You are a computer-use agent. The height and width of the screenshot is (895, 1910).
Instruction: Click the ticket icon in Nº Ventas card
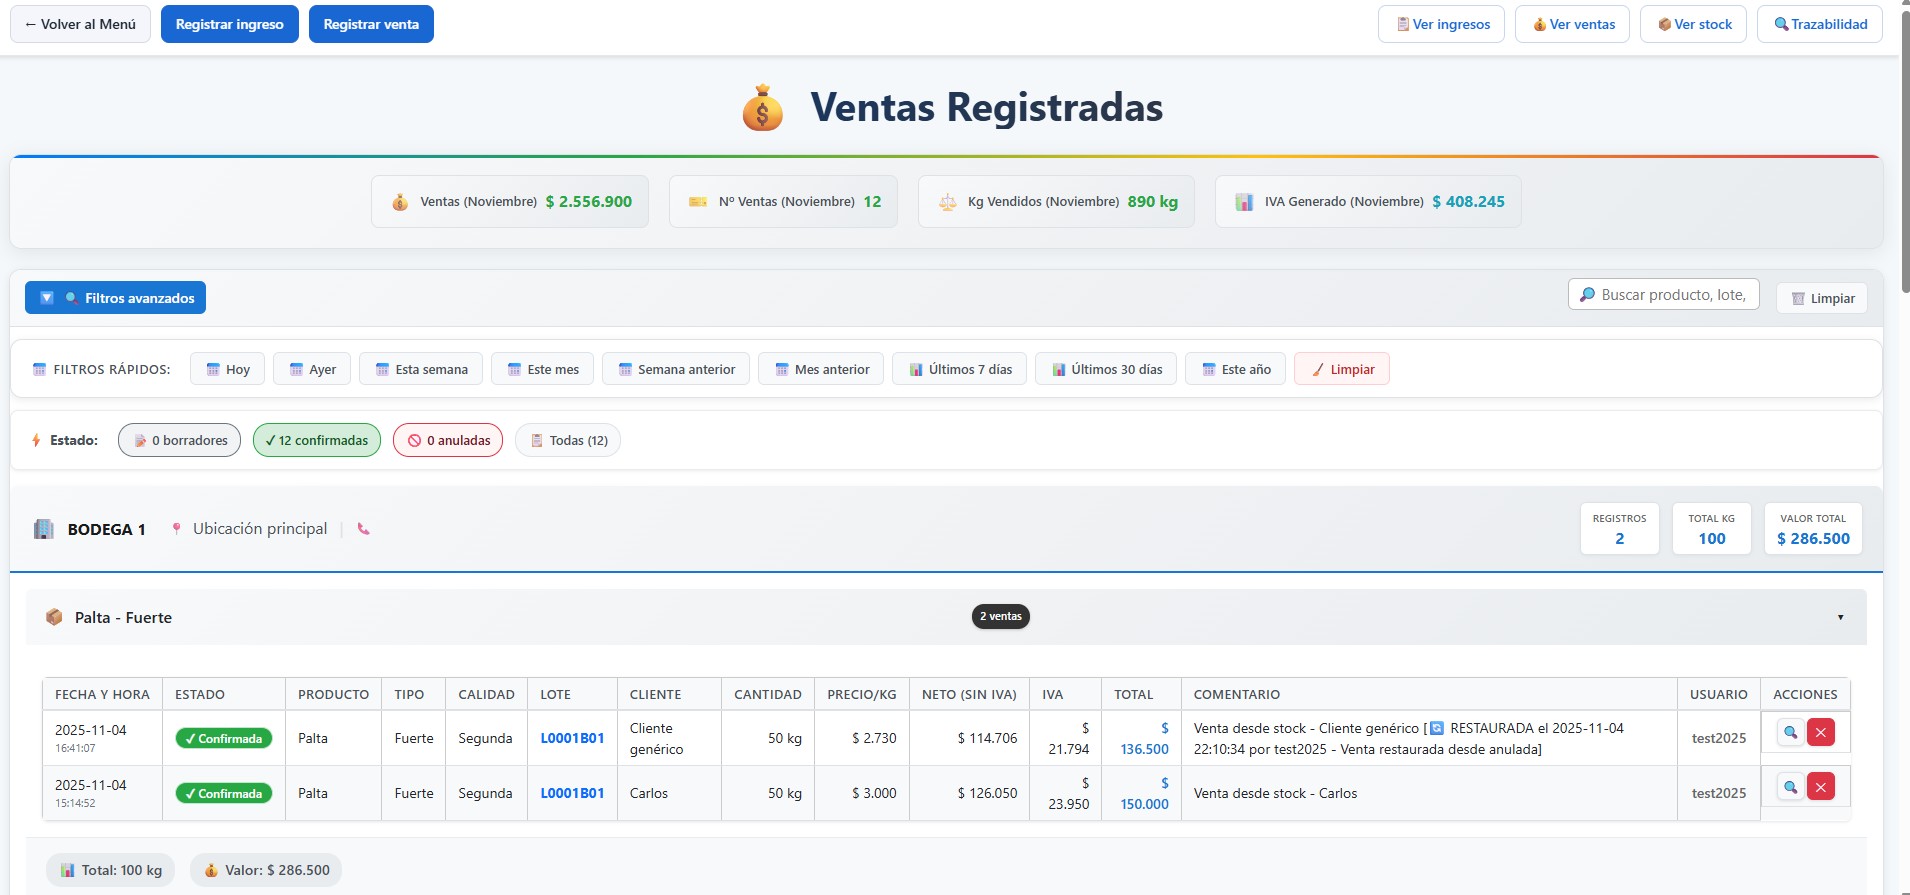698,202
